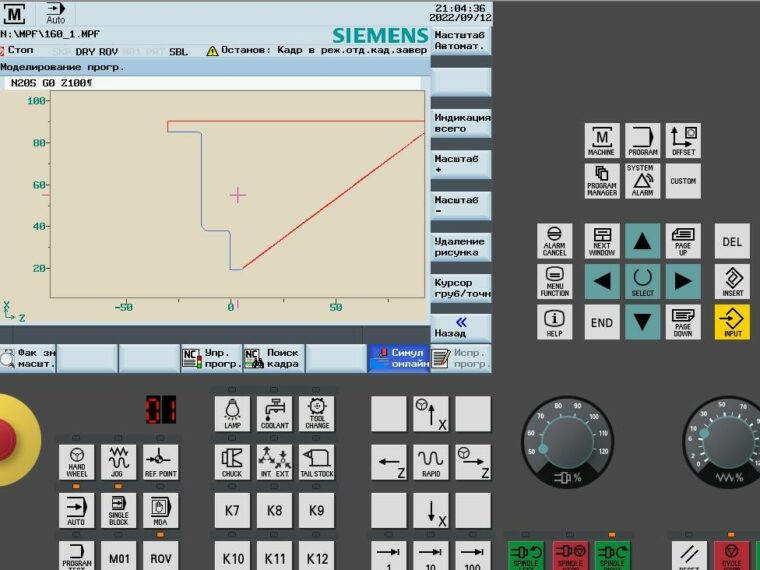Zoom out with the Масштаб - softkey
Image resolution: width=760 pixels, height=570 pixels.
(x=461, y=206)
